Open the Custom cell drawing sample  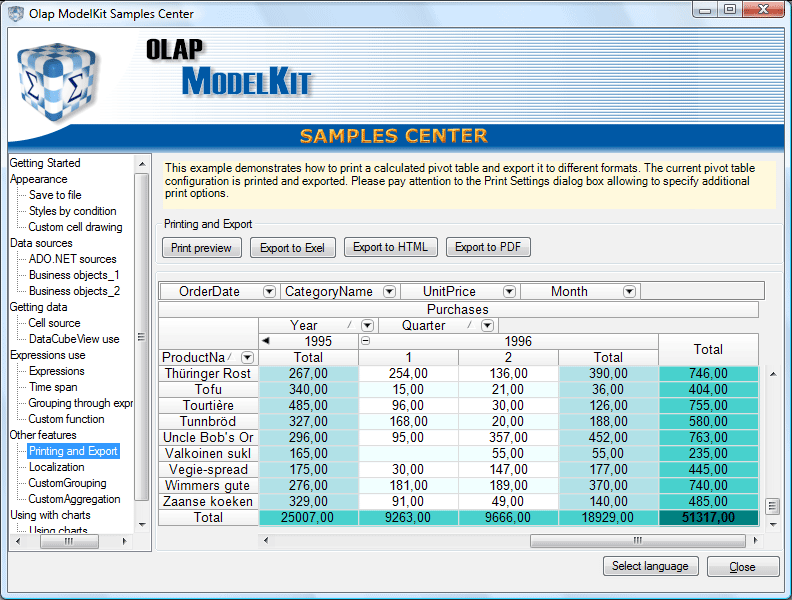coord(75,227)
